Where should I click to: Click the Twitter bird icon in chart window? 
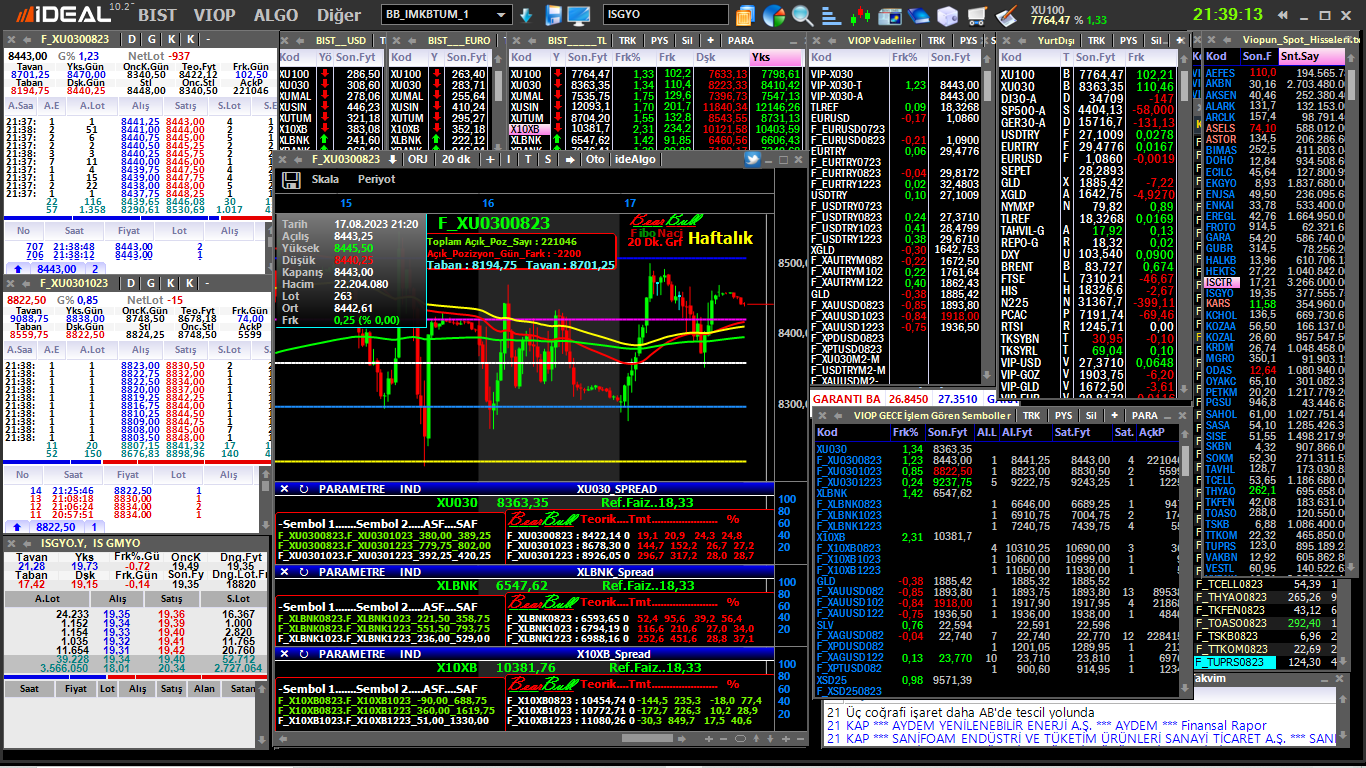754,159
